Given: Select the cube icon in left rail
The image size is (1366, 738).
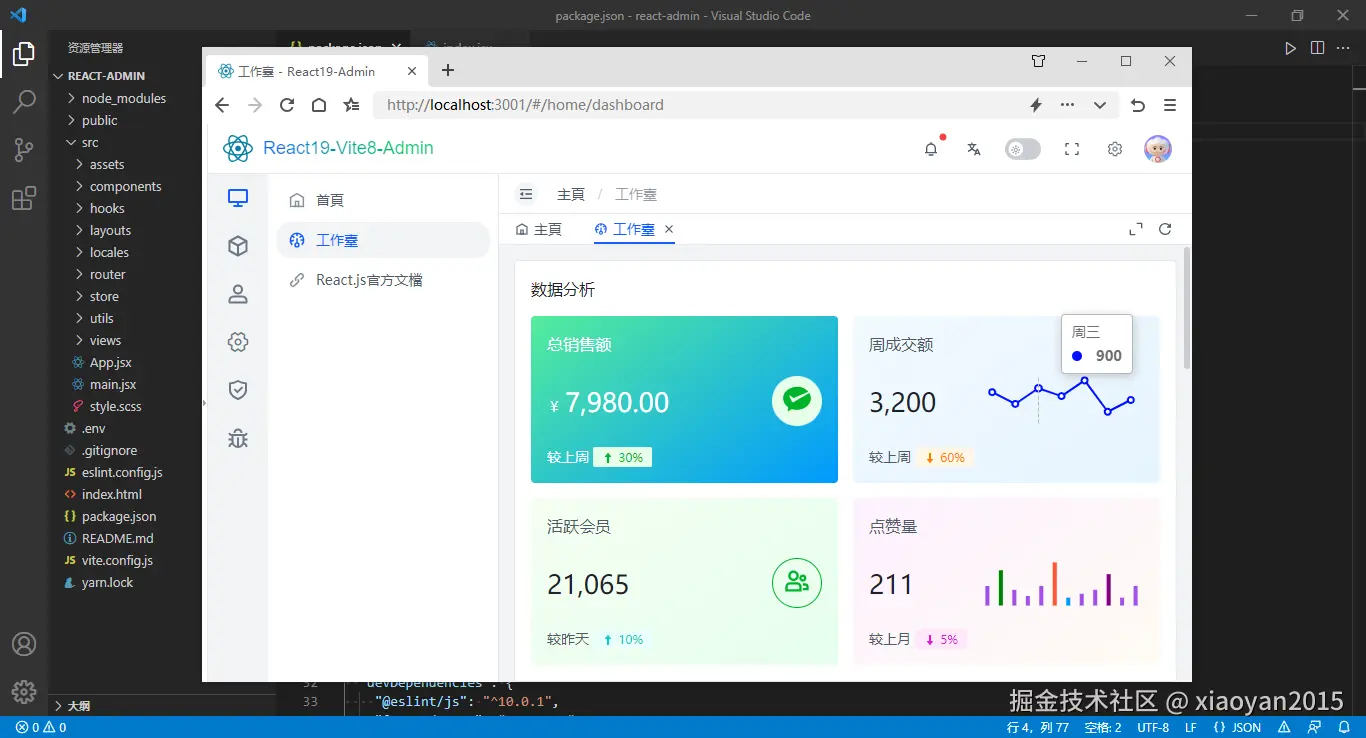Looking at the screenshot, I should (238, 246).
